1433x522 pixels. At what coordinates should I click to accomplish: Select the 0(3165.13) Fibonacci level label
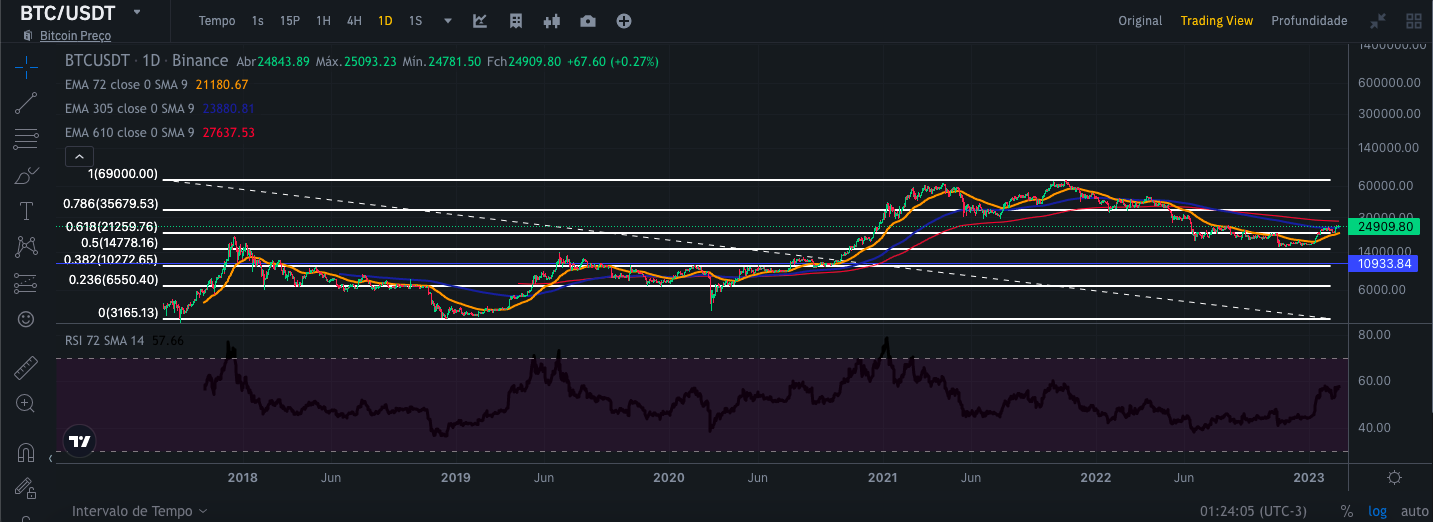point(128,313)
